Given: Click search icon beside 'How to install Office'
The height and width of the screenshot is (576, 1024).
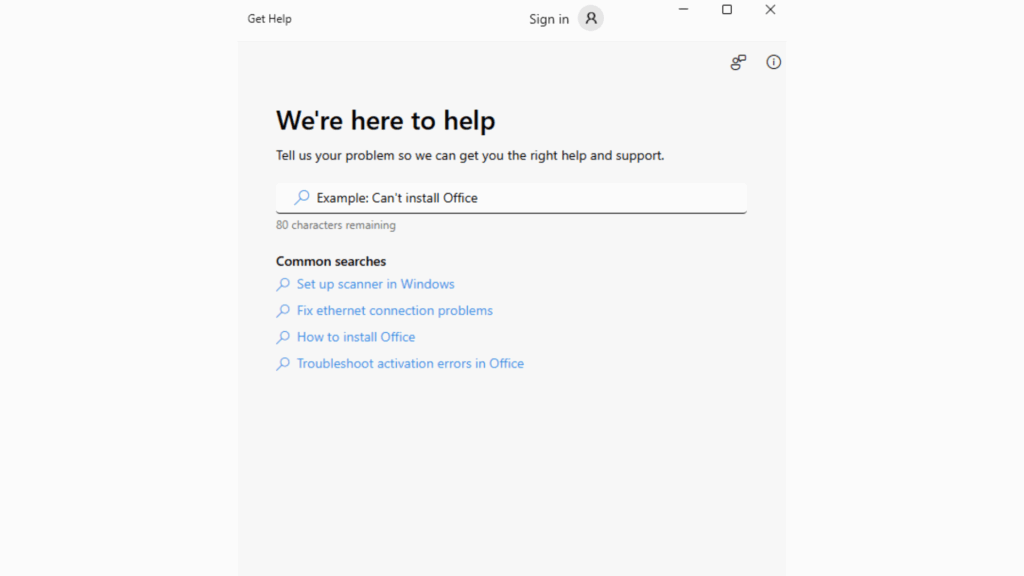Looking at the screenshot, I should tap(283, 337).
